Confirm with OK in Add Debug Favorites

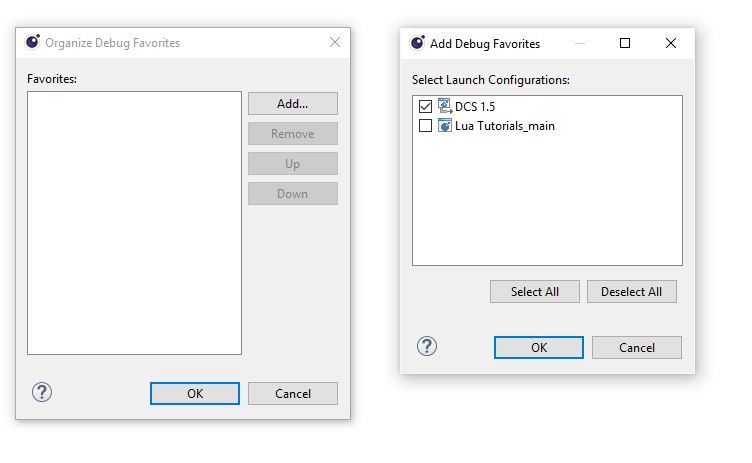point(538,347)
